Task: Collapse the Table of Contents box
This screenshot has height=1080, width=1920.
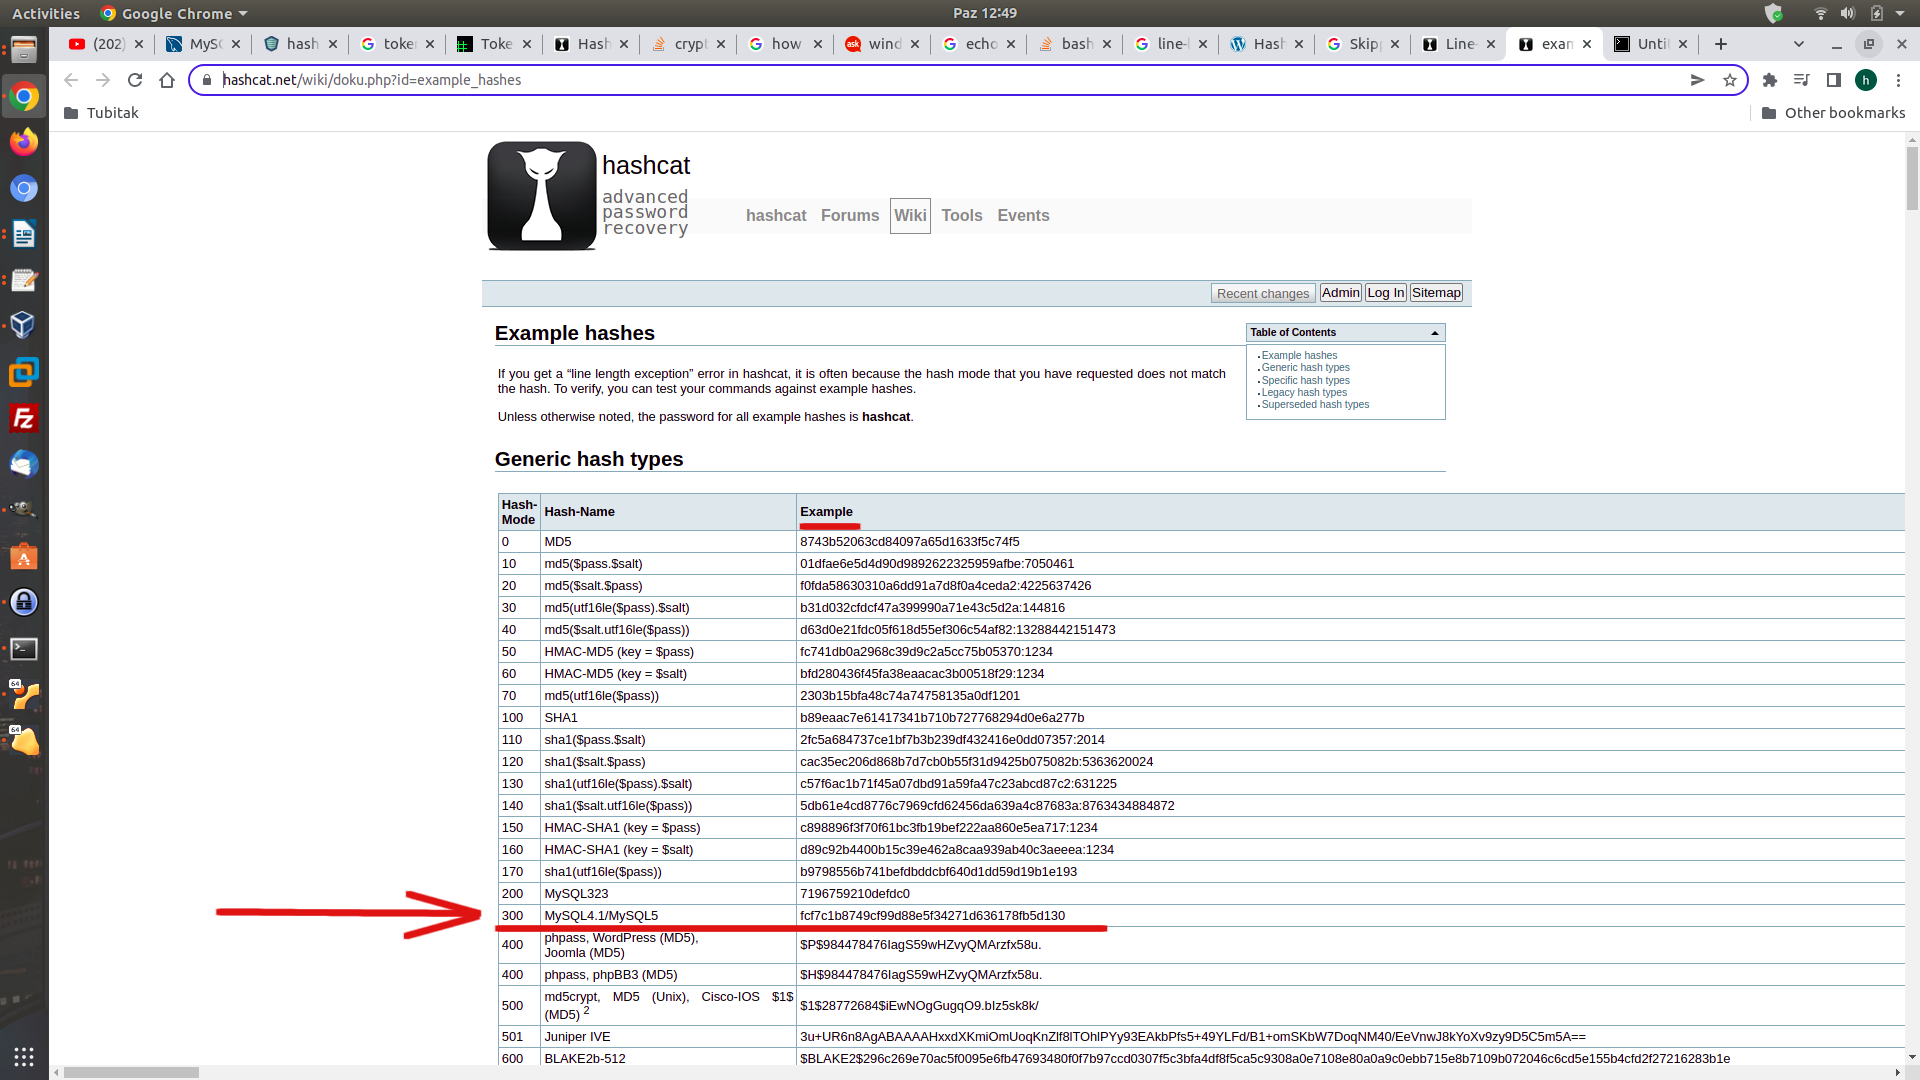Action: click(x=1434, y=333)
